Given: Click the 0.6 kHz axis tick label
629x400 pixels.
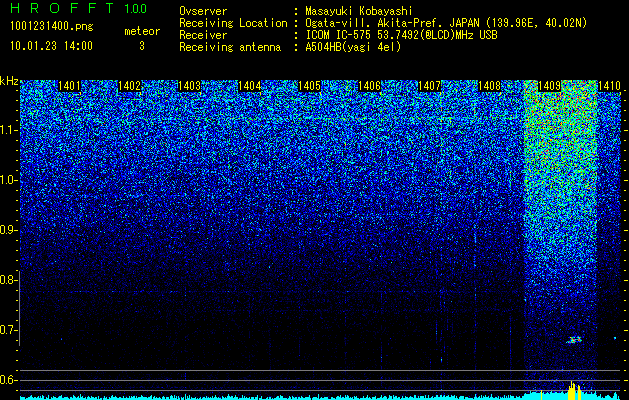Looking at the screenshot, I should [8, 380].
